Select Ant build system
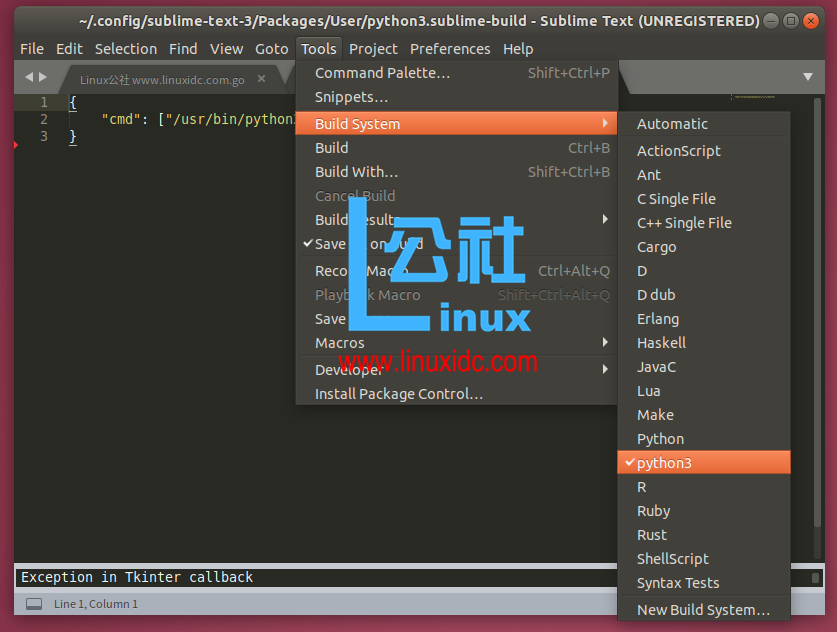The width and height of the screenshot is (837, 632). coord(704,175)
